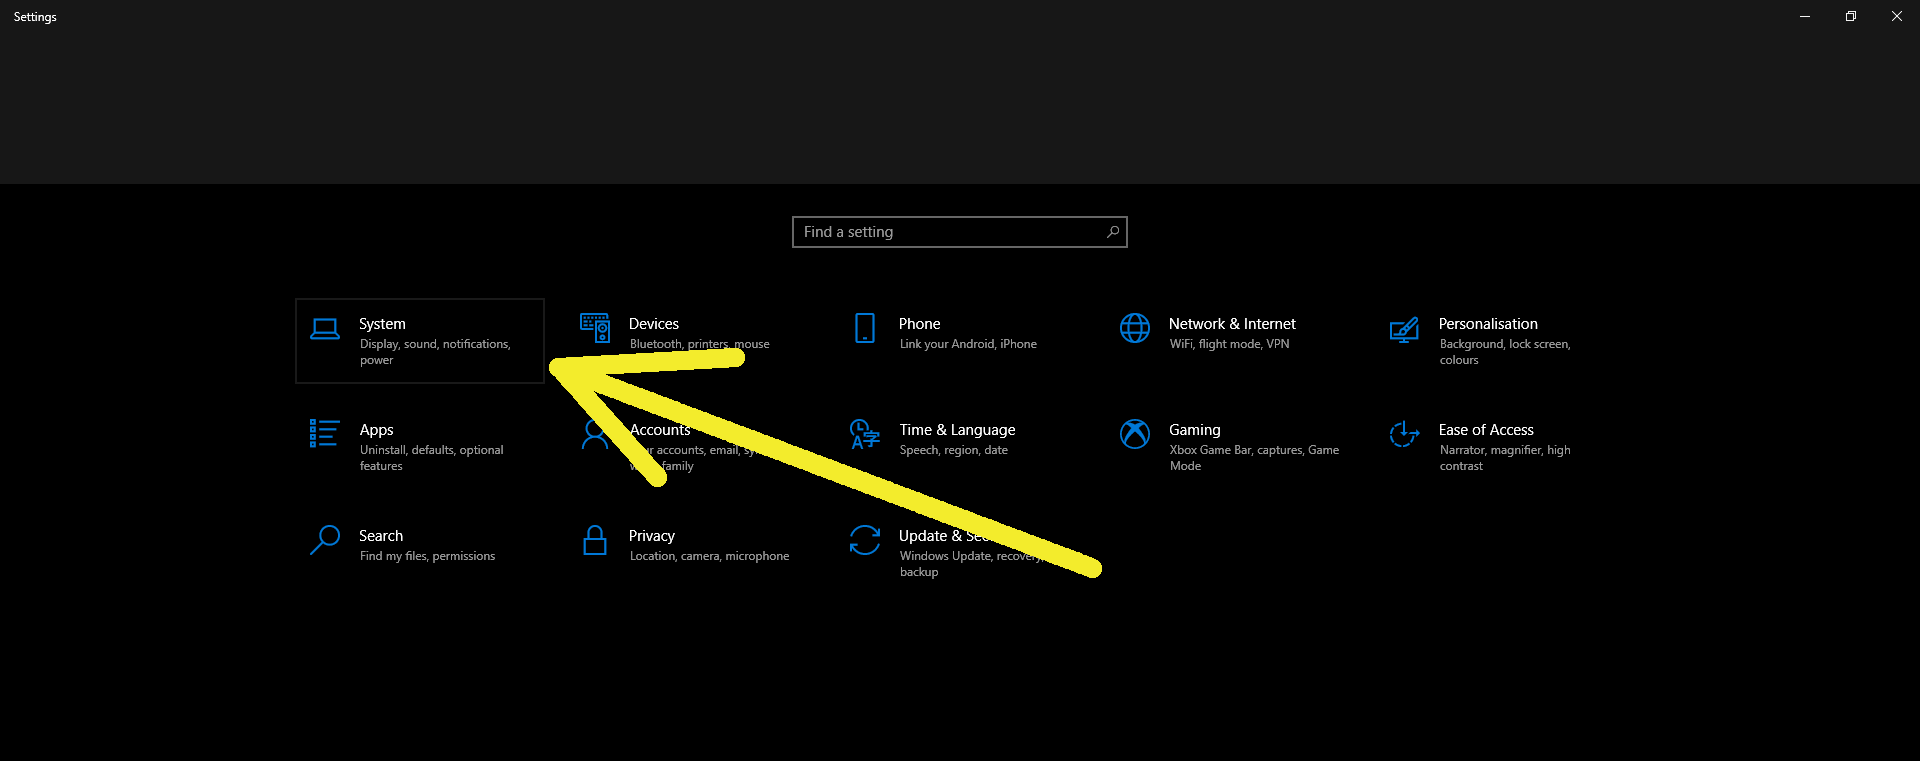The width and height of the screenshot is (1920, 761).
Task: Open the Gaming title label
Action: pyautogui.click(x=1195, y=430)
